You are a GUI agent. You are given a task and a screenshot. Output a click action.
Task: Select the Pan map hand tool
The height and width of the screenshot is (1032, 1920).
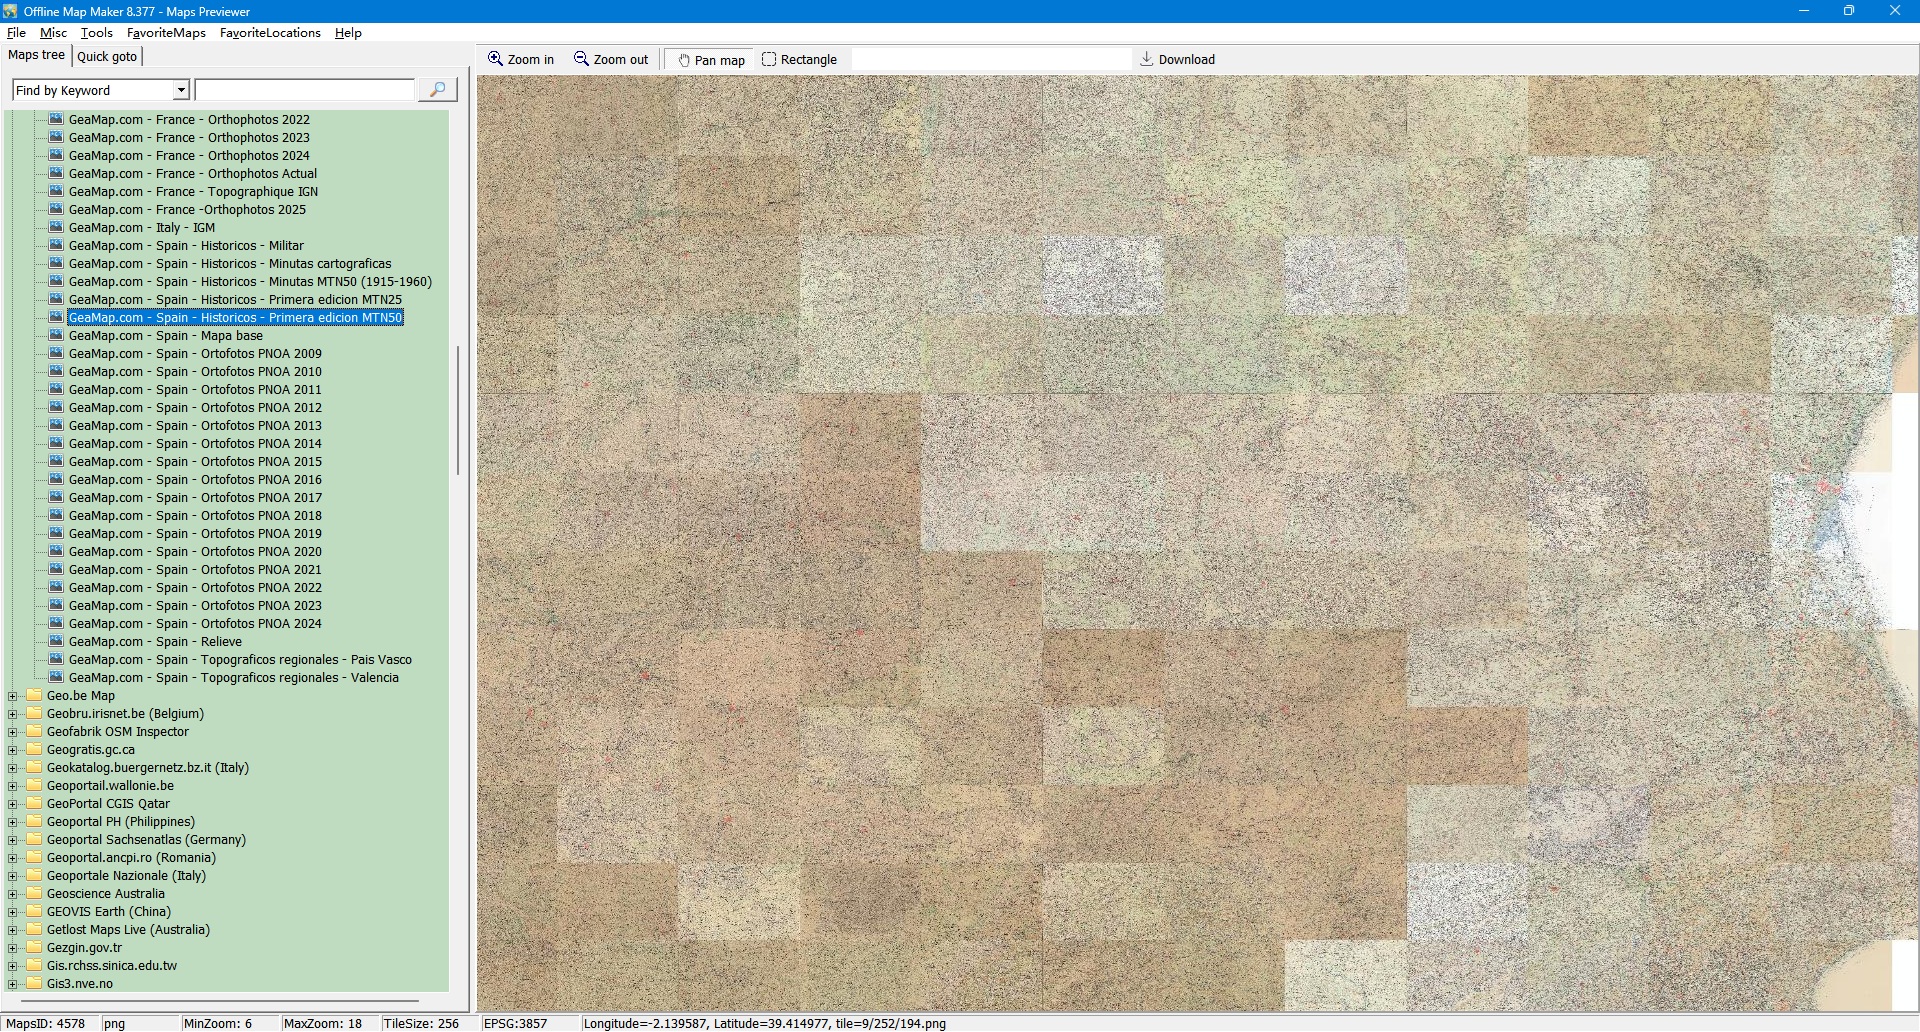[685, 60]
